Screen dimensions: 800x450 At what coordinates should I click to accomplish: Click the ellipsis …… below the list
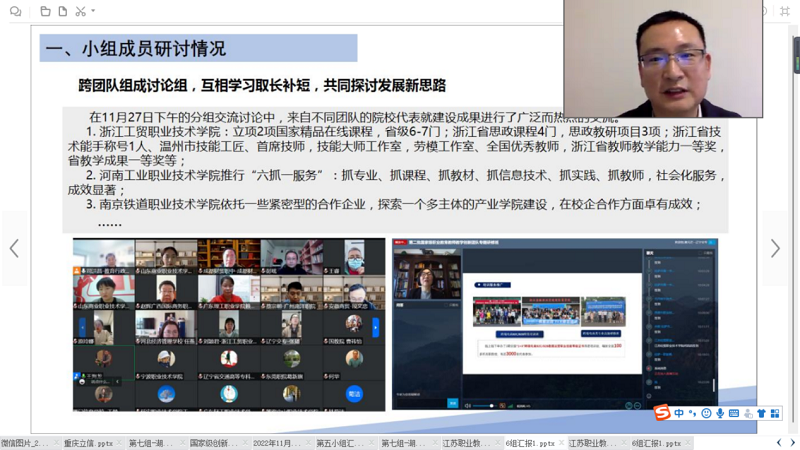coord(110,223)
